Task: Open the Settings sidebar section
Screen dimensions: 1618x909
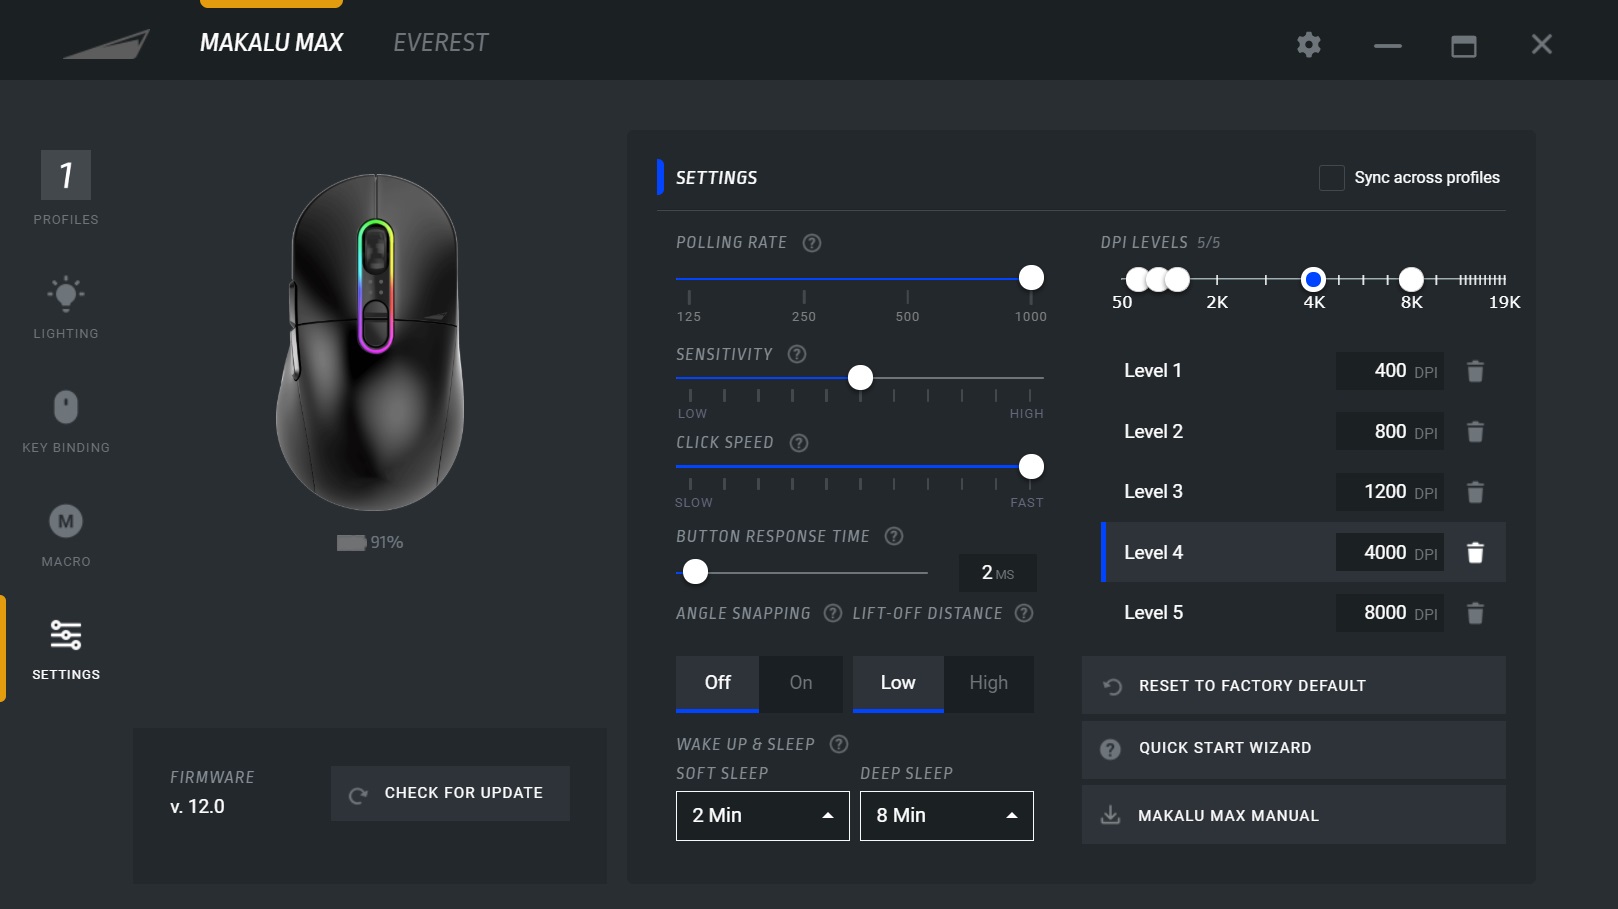Action: [66, 649]
